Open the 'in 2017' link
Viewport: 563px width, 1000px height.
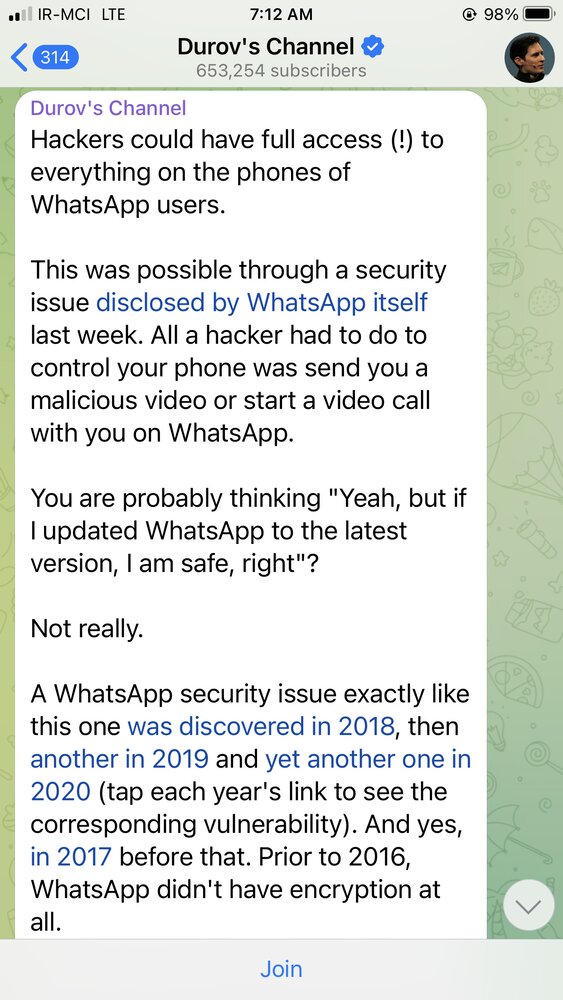pyautogui.click(x=71, y=856)
